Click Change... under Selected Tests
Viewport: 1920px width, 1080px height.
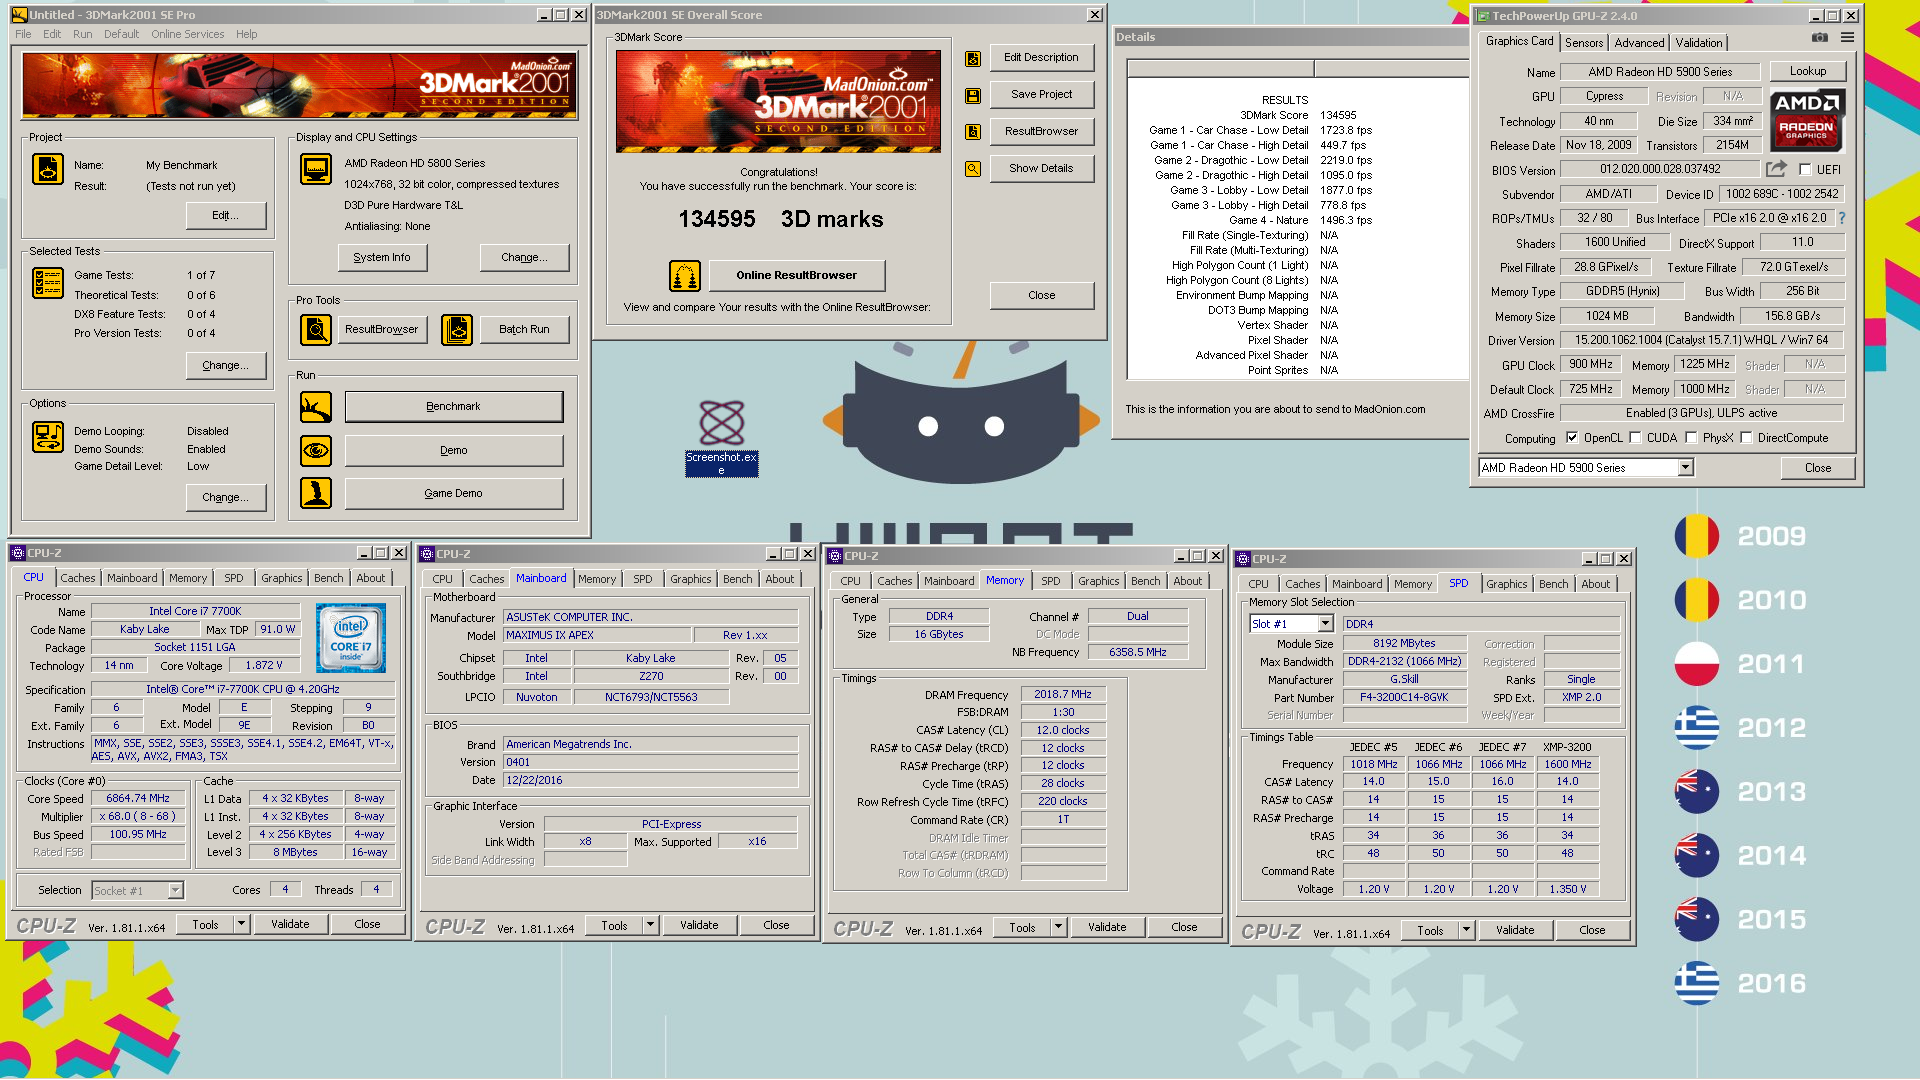pyautogui.click(x=226, y=365)
